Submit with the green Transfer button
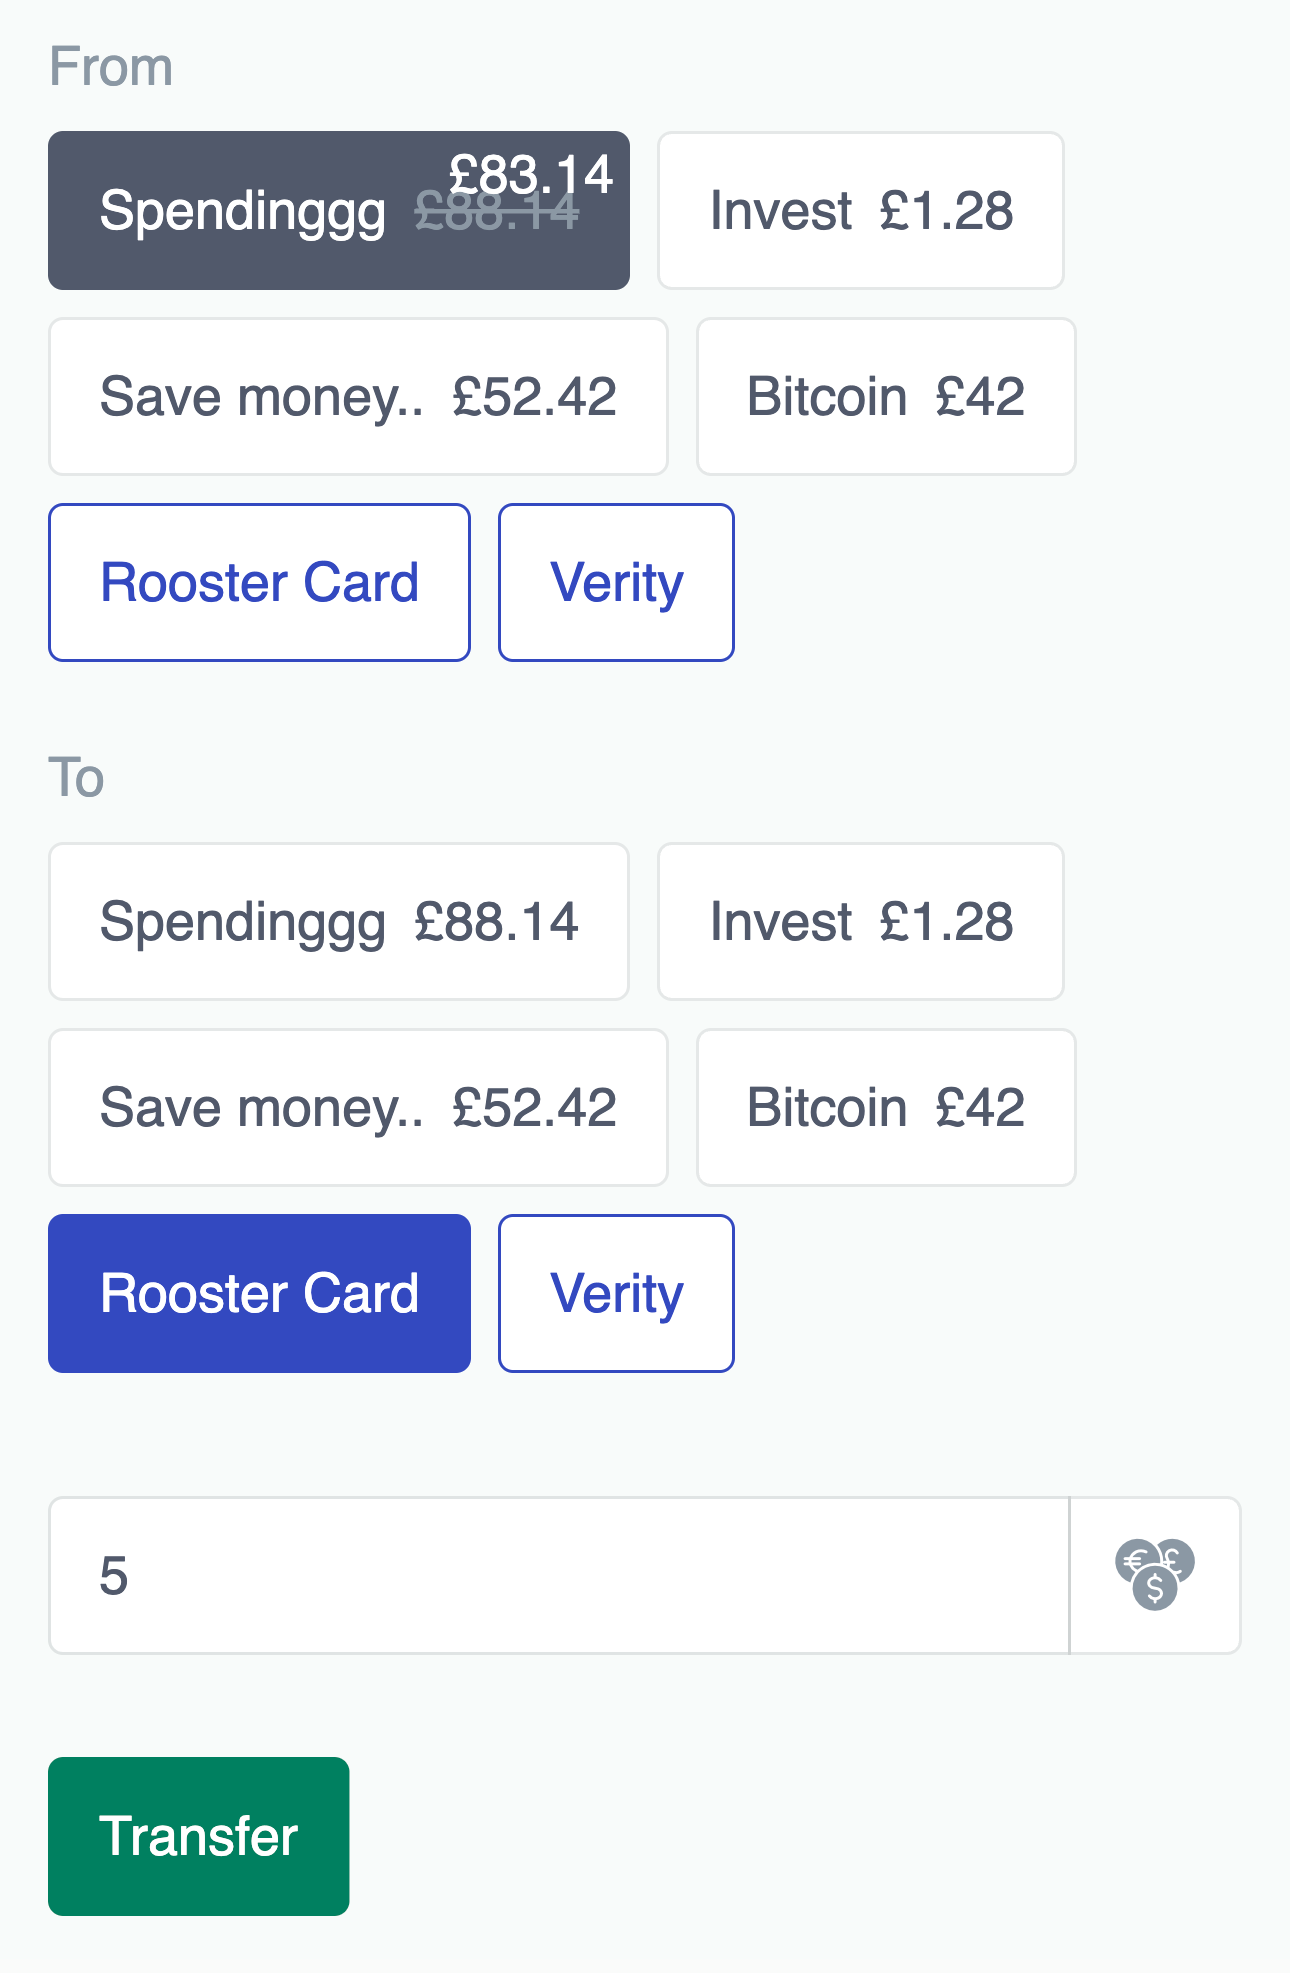This screenshot has height=1973, width=1290. tap(199, 1837)
